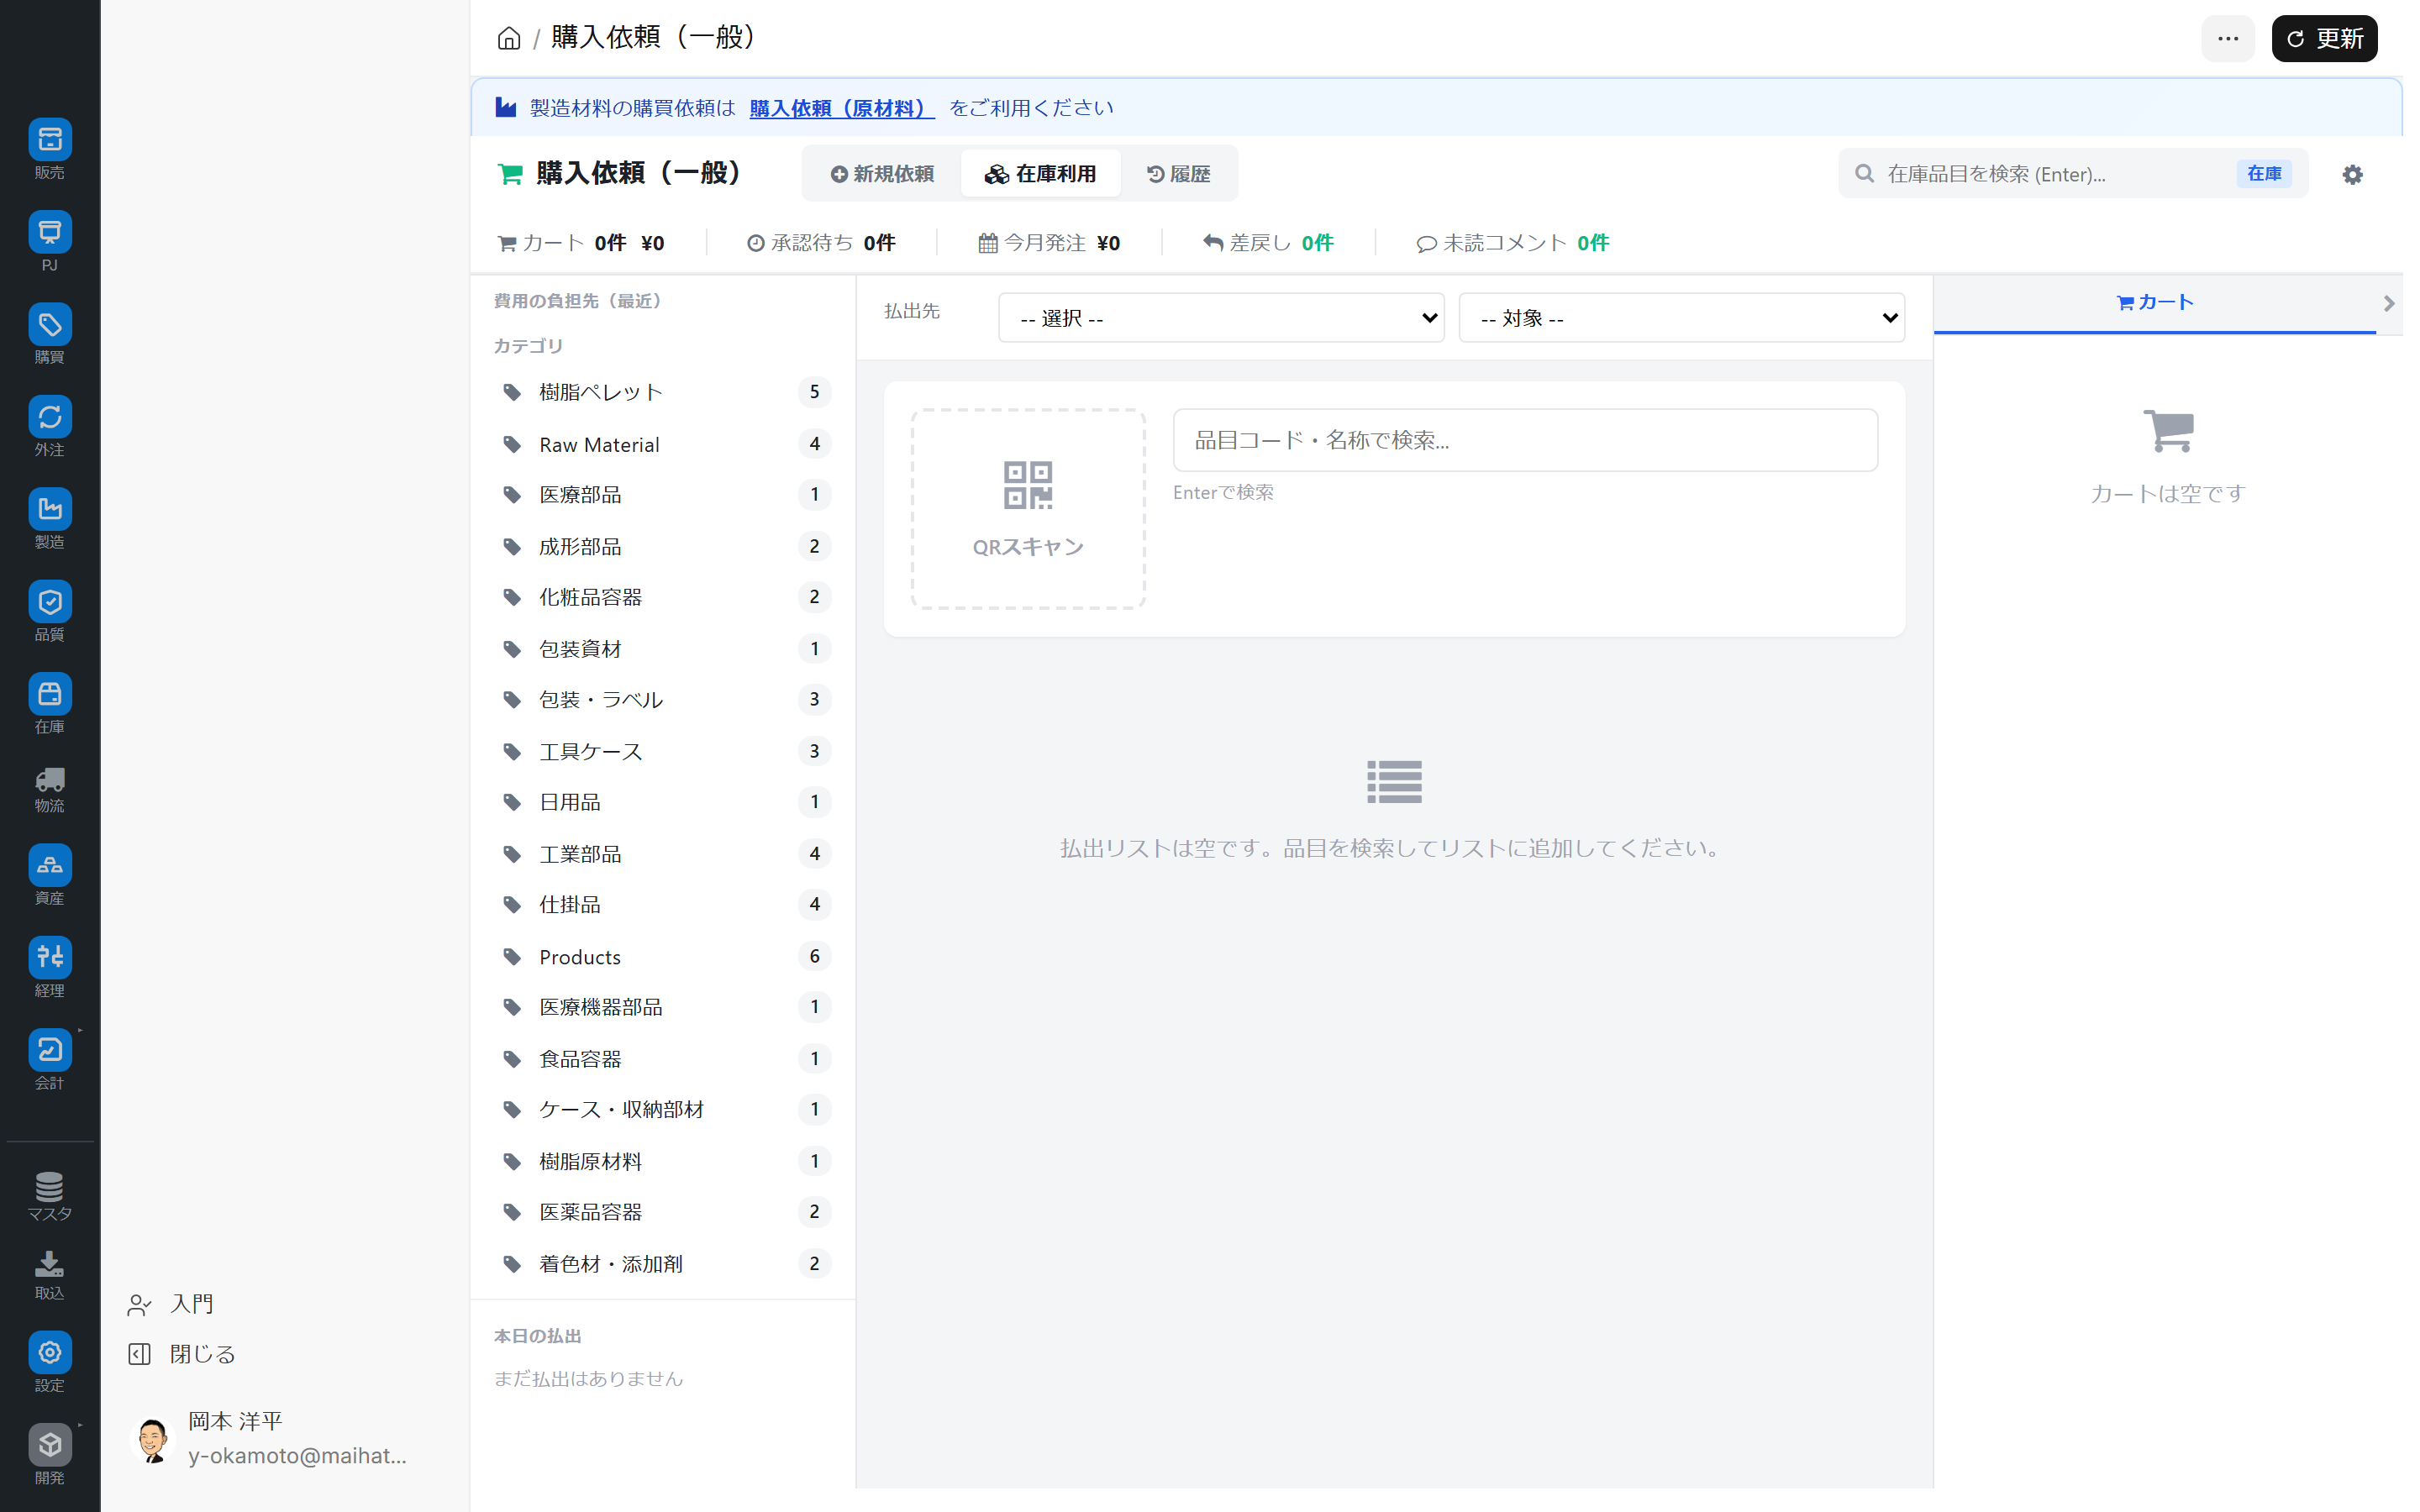Collapse the cart panel with chevron arrow
Viewport: 2420px width, 1512px height.
pos(2388,303)
